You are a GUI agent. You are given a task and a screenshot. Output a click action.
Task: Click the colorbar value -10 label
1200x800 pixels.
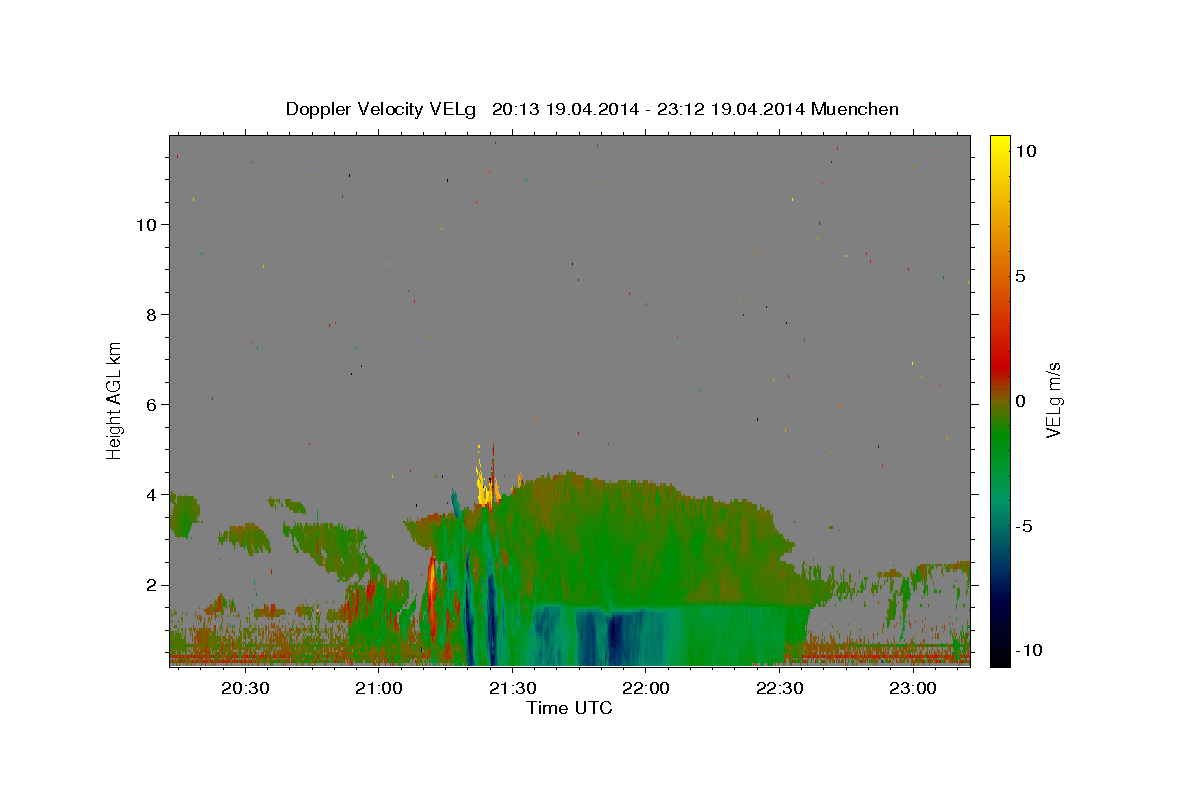click(x=1030, y=650)
